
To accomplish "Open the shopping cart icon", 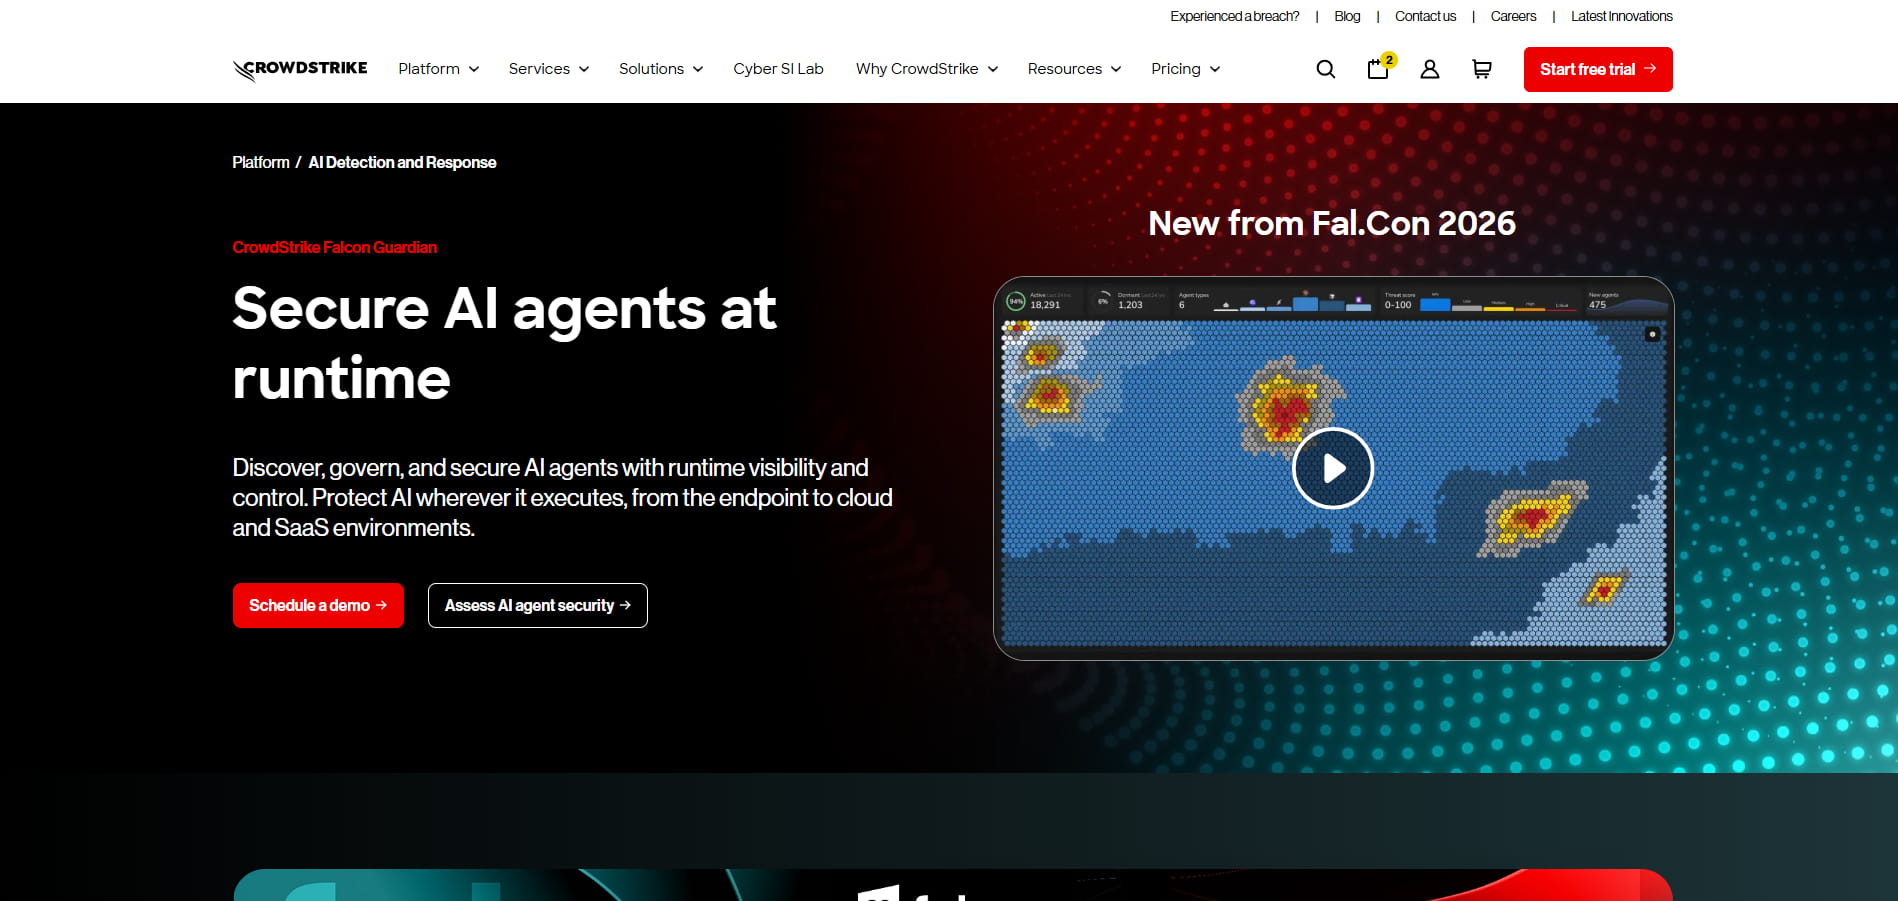I will (1482, 69).
